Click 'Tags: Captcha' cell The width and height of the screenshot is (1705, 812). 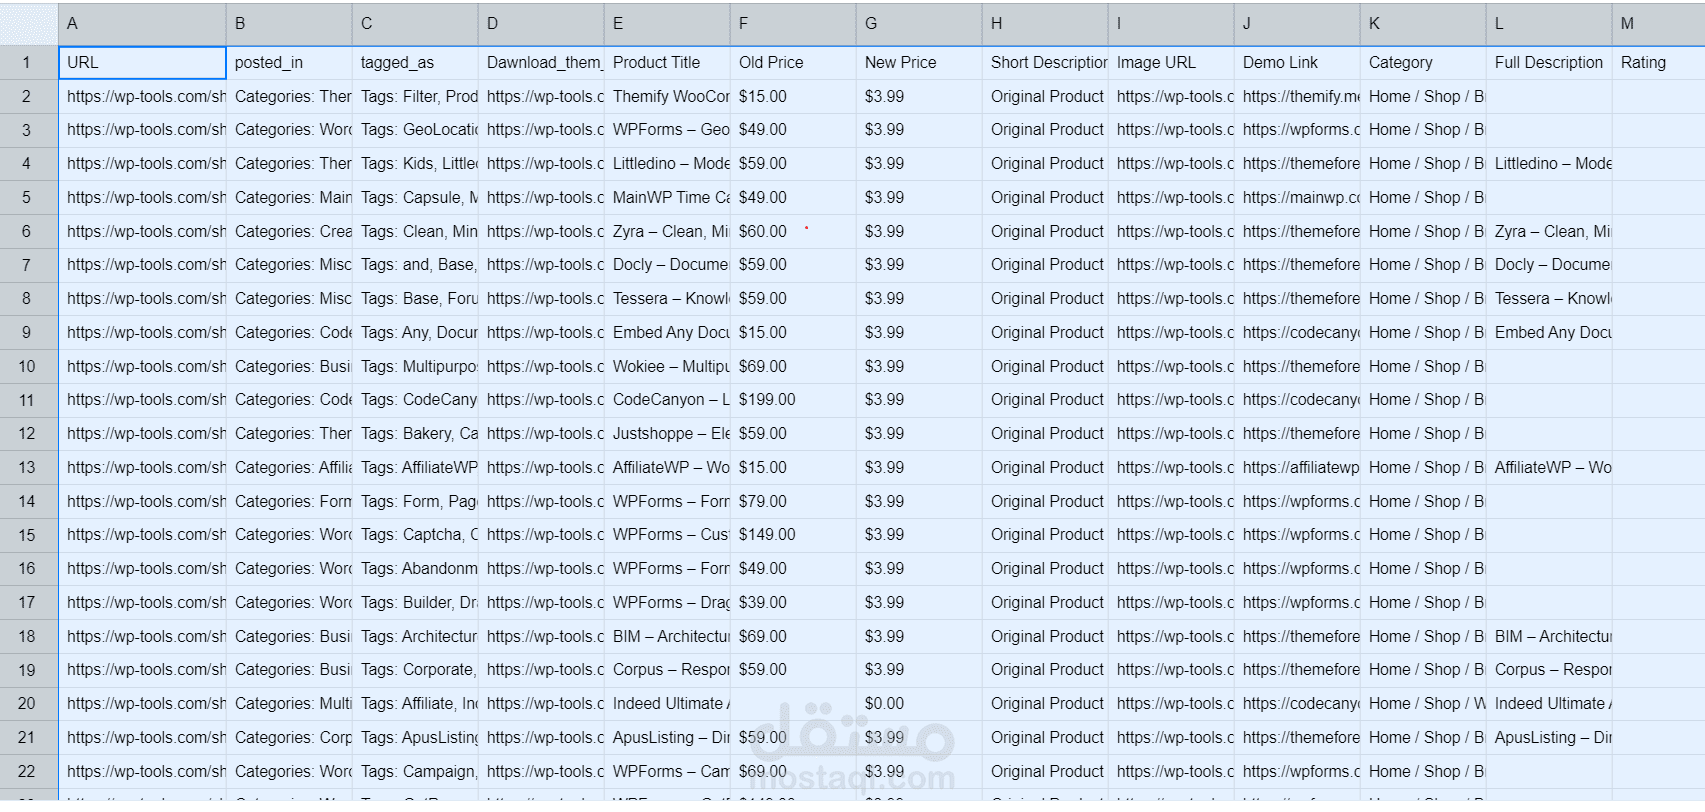[415, 535]
